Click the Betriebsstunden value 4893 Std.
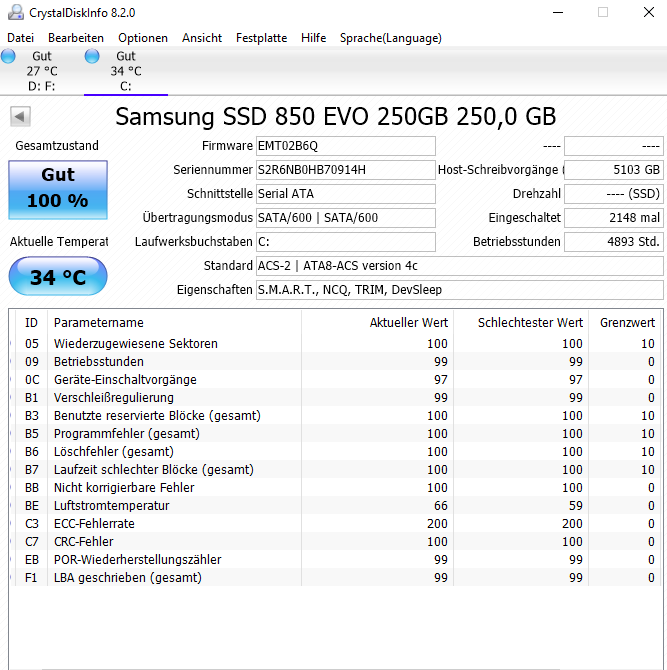Viewport: 667px width, 670px height. (x=614, y=242)
